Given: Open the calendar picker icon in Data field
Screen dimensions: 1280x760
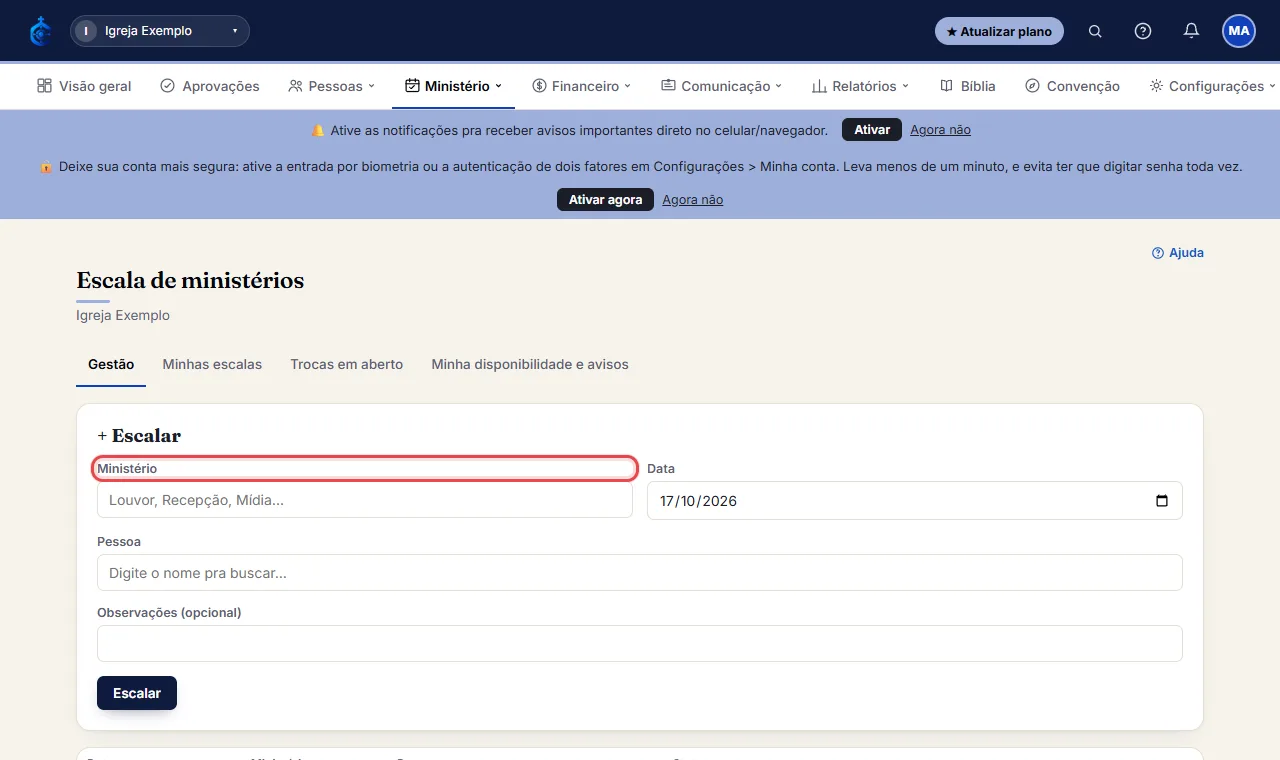Looking at the screenshot, I should click(x=1162, y=501).
